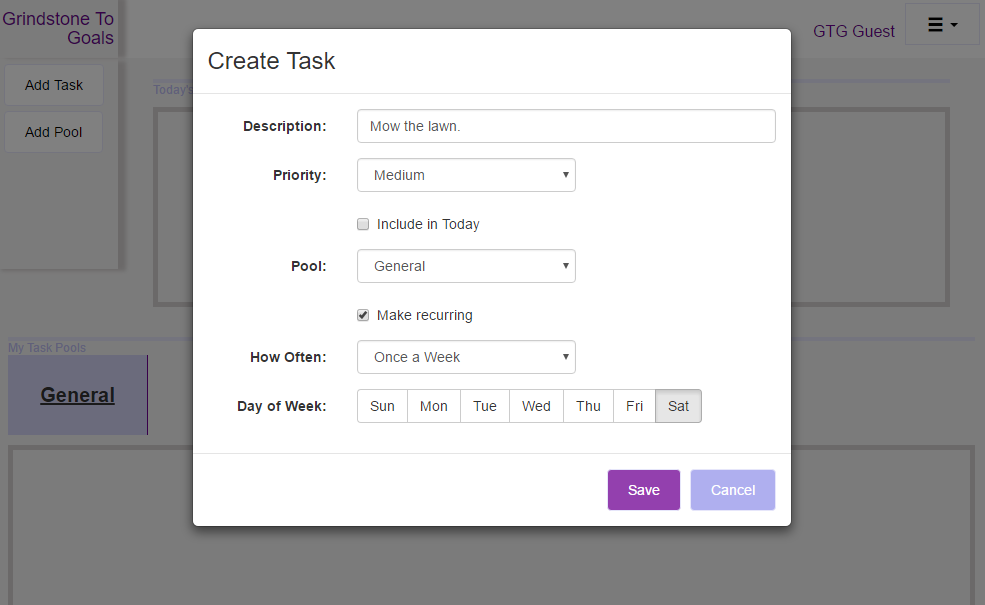Select Sat as day of week
The width and height of the screenshot is (985, 605).
678,406
